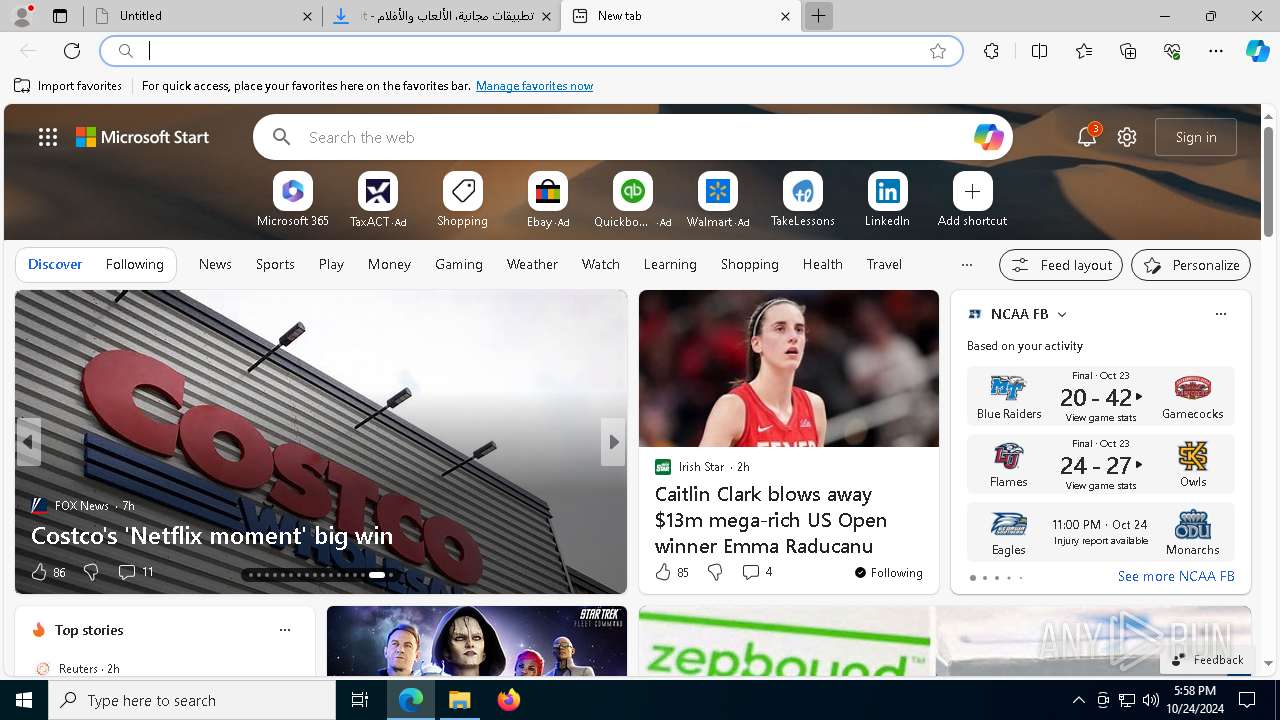This screenshot has height=720, width=1280.
Task: Focus the Search the web box
Action: click(x=632, y=137)
